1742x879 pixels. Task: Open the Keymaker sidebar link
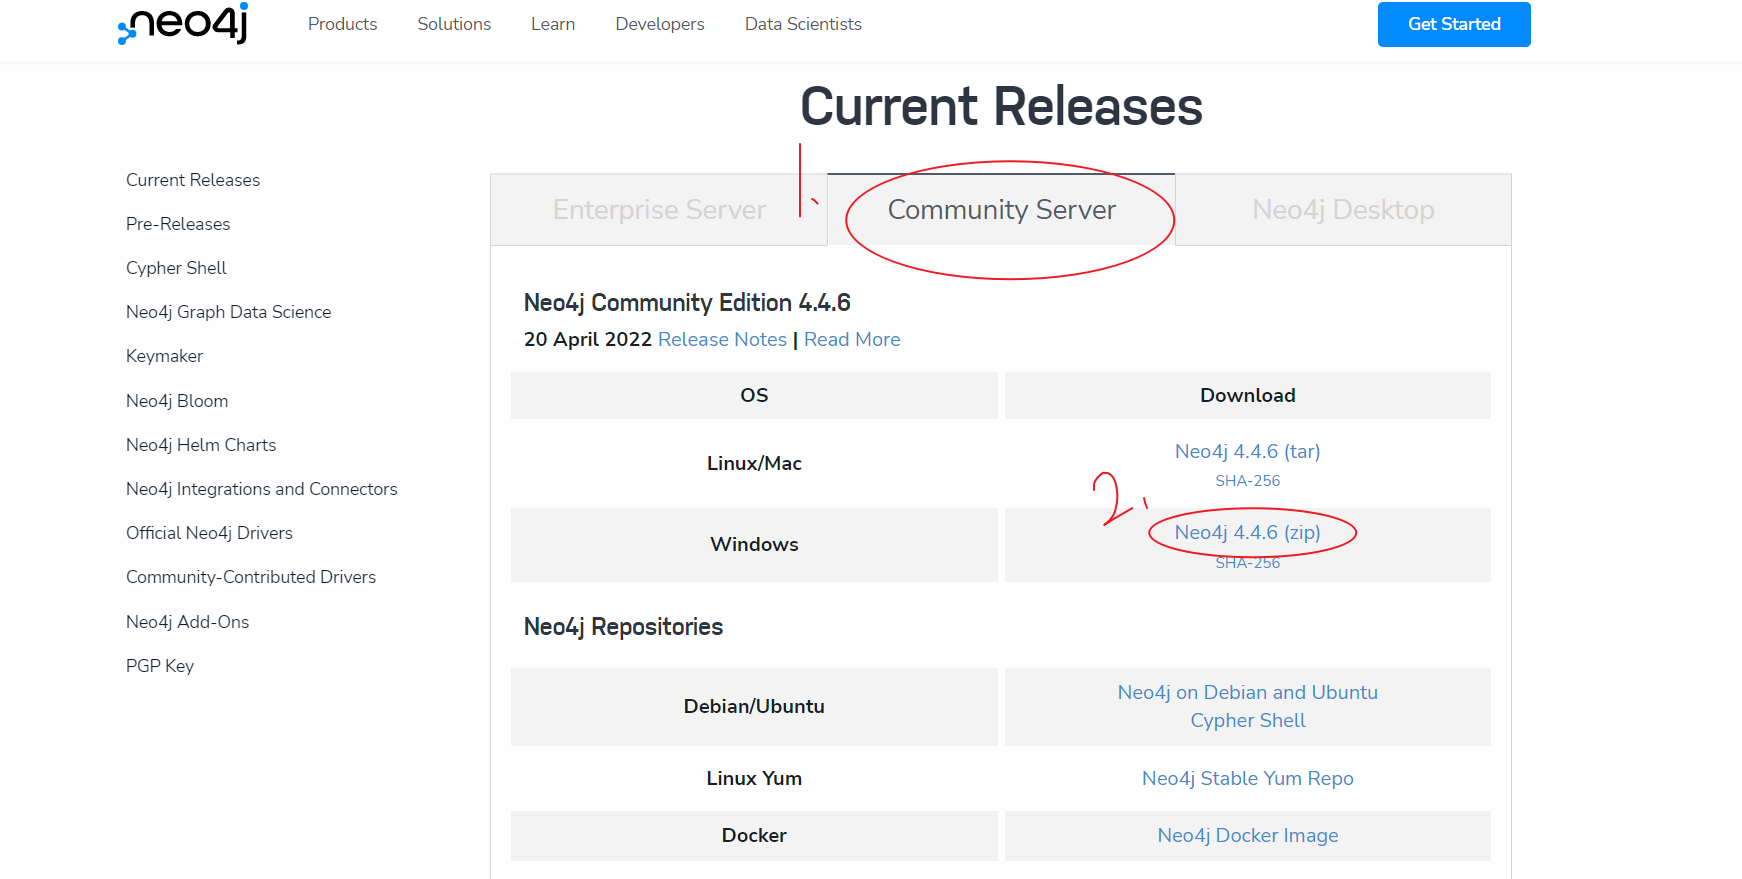pyautogui.click(x=164, y=356)
